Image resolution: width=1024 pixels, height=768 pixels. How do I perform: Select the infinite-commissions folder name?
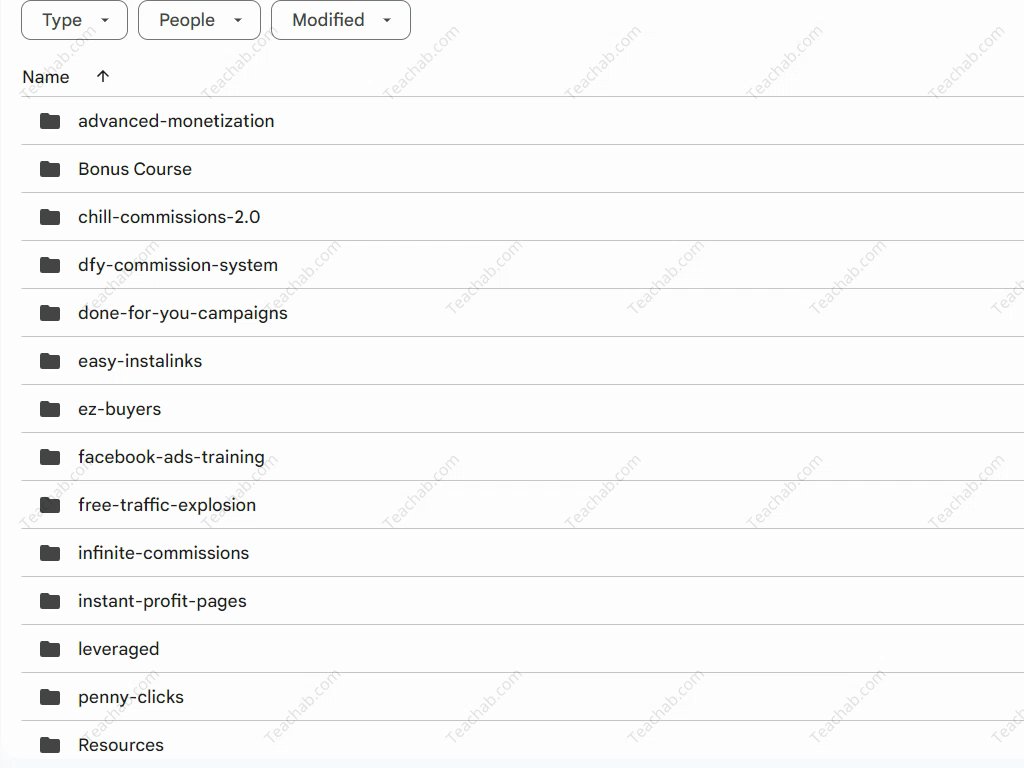(163, 553)
